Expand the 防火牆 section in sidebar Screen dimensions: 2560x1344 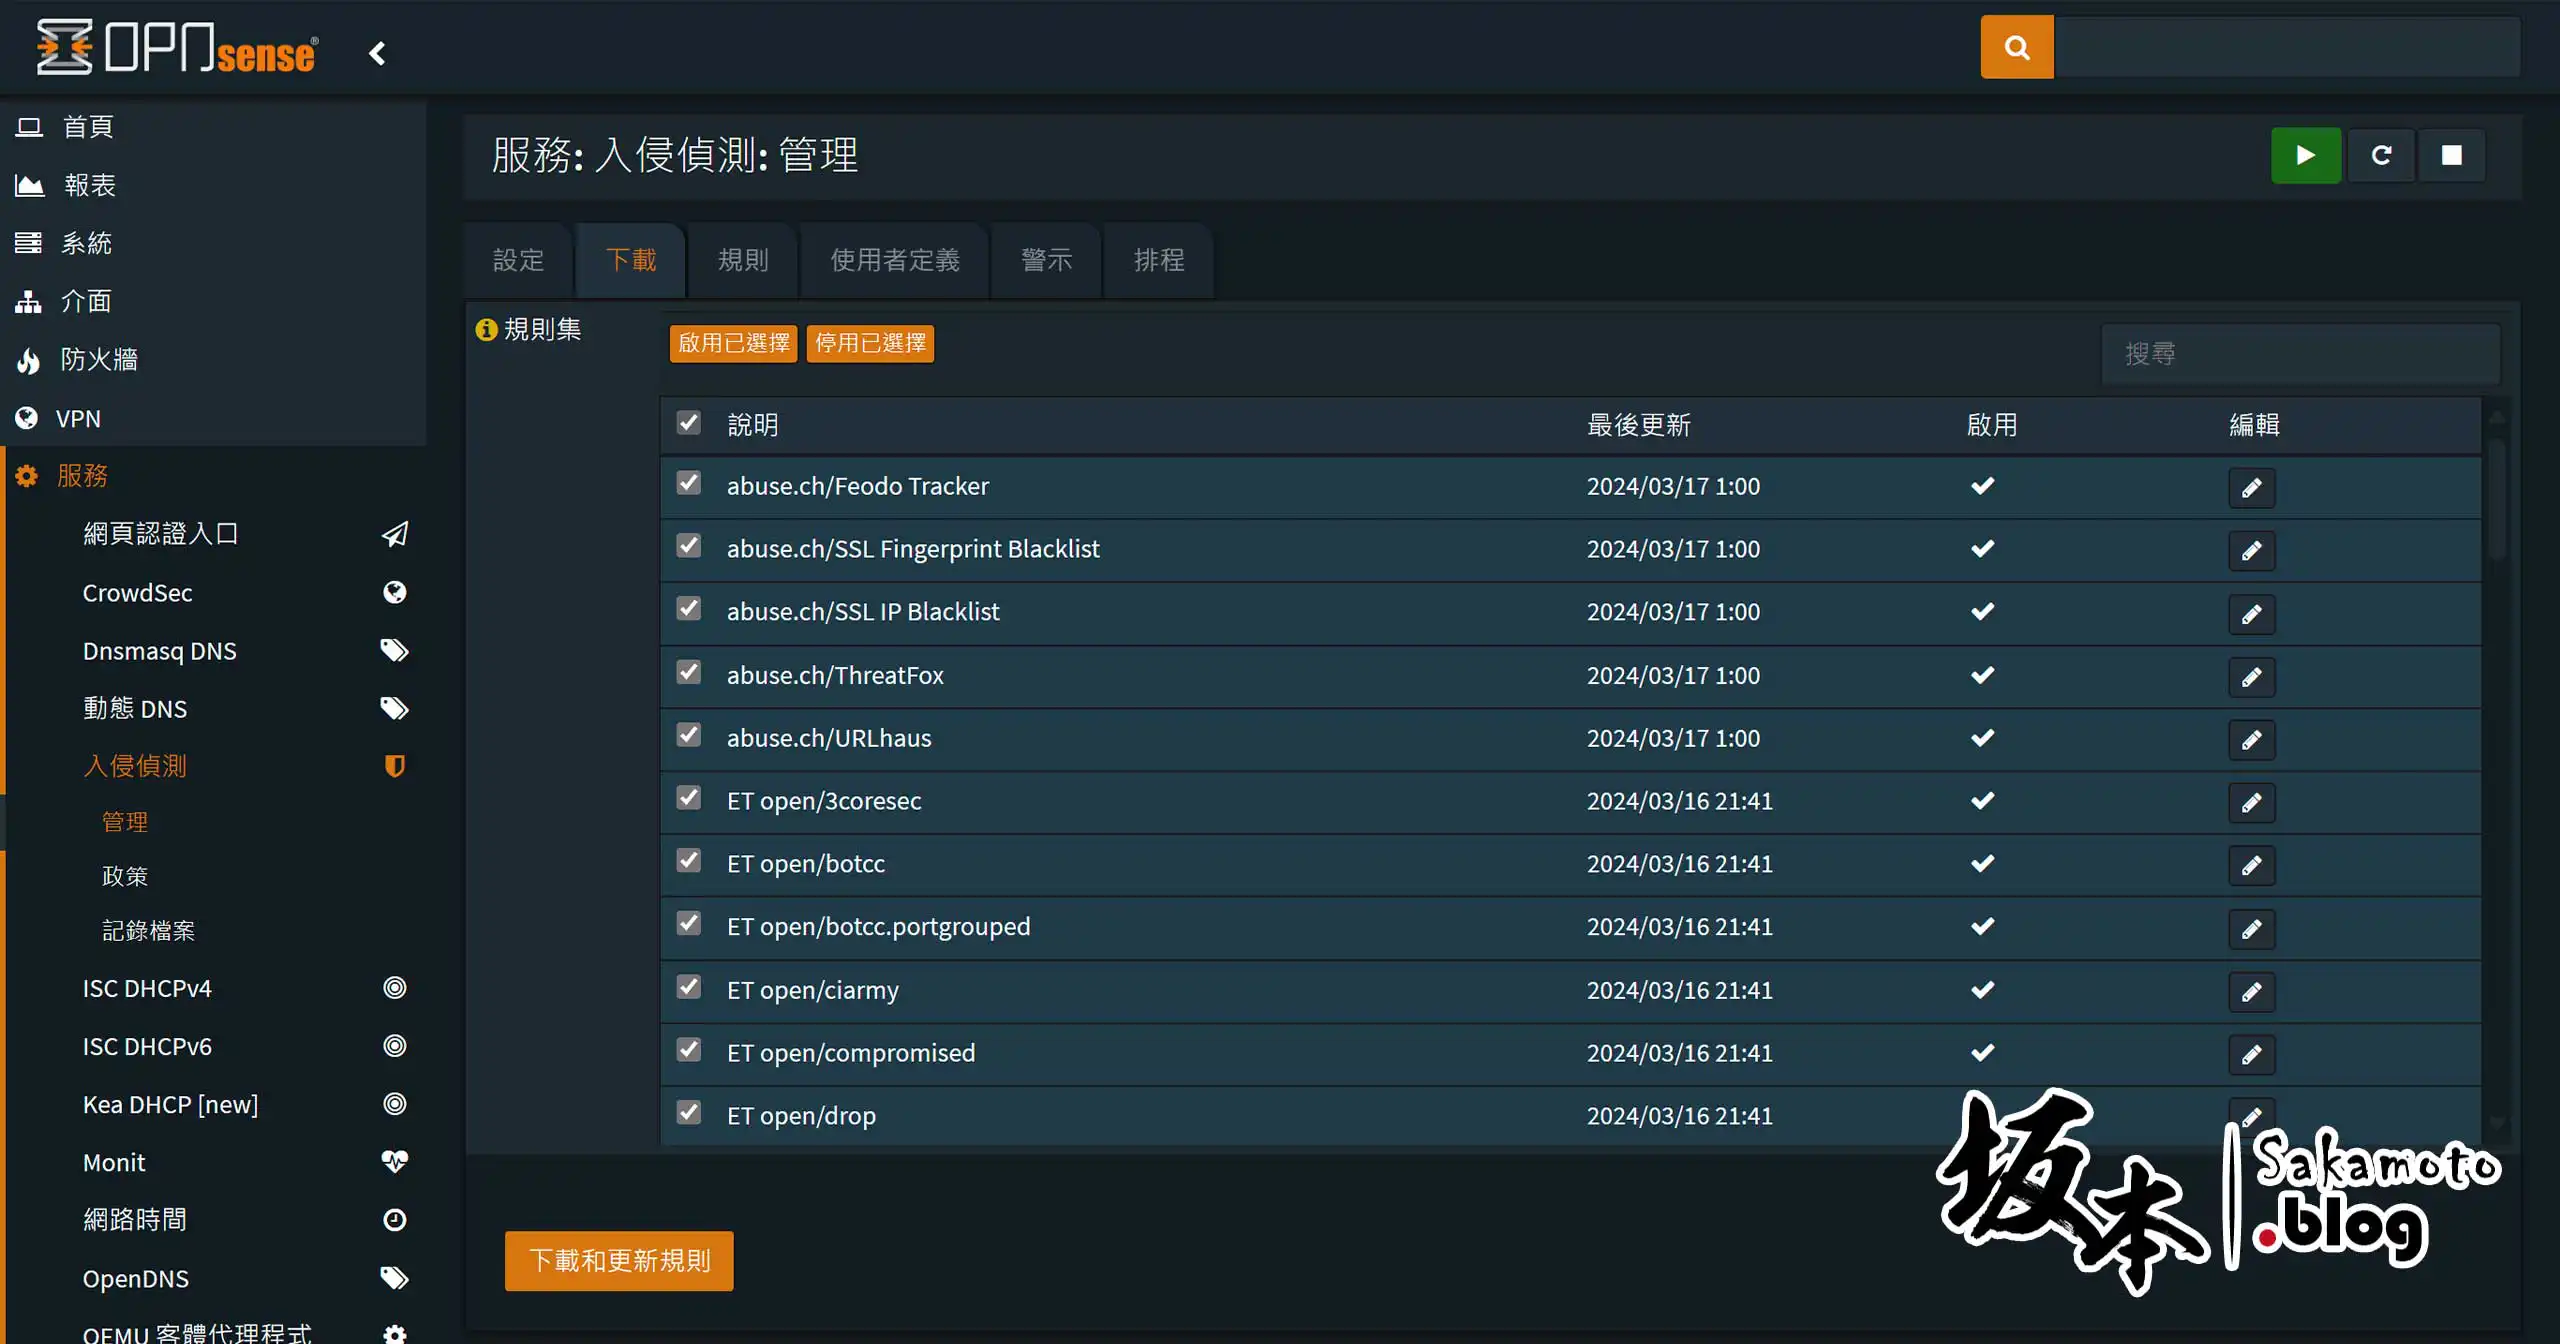point(99,360)
